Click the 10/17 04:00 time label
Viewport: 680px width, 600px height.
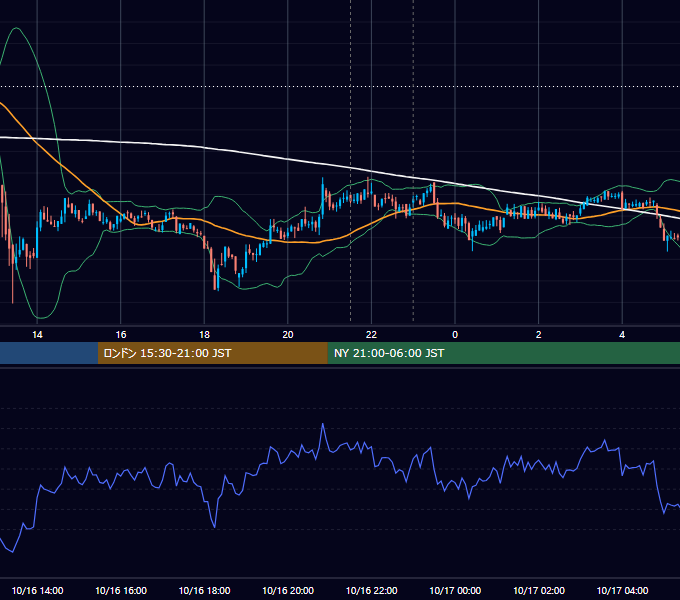click(x=622, y=590)
